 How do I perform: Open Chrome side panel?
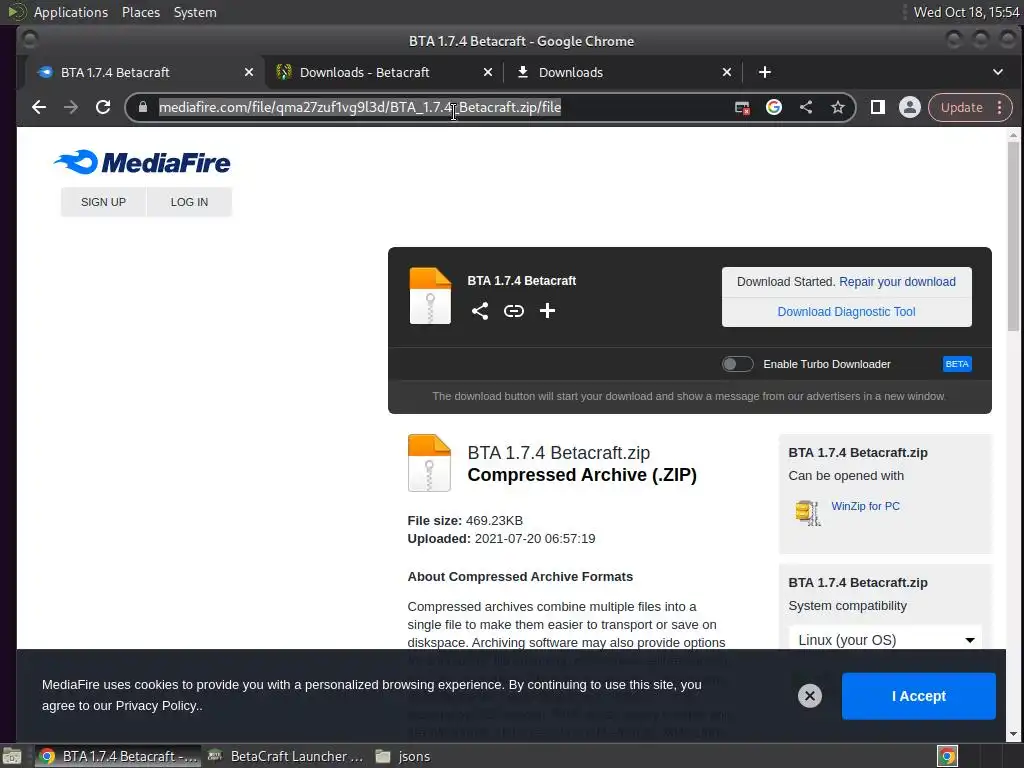click(x=878, y=107)
